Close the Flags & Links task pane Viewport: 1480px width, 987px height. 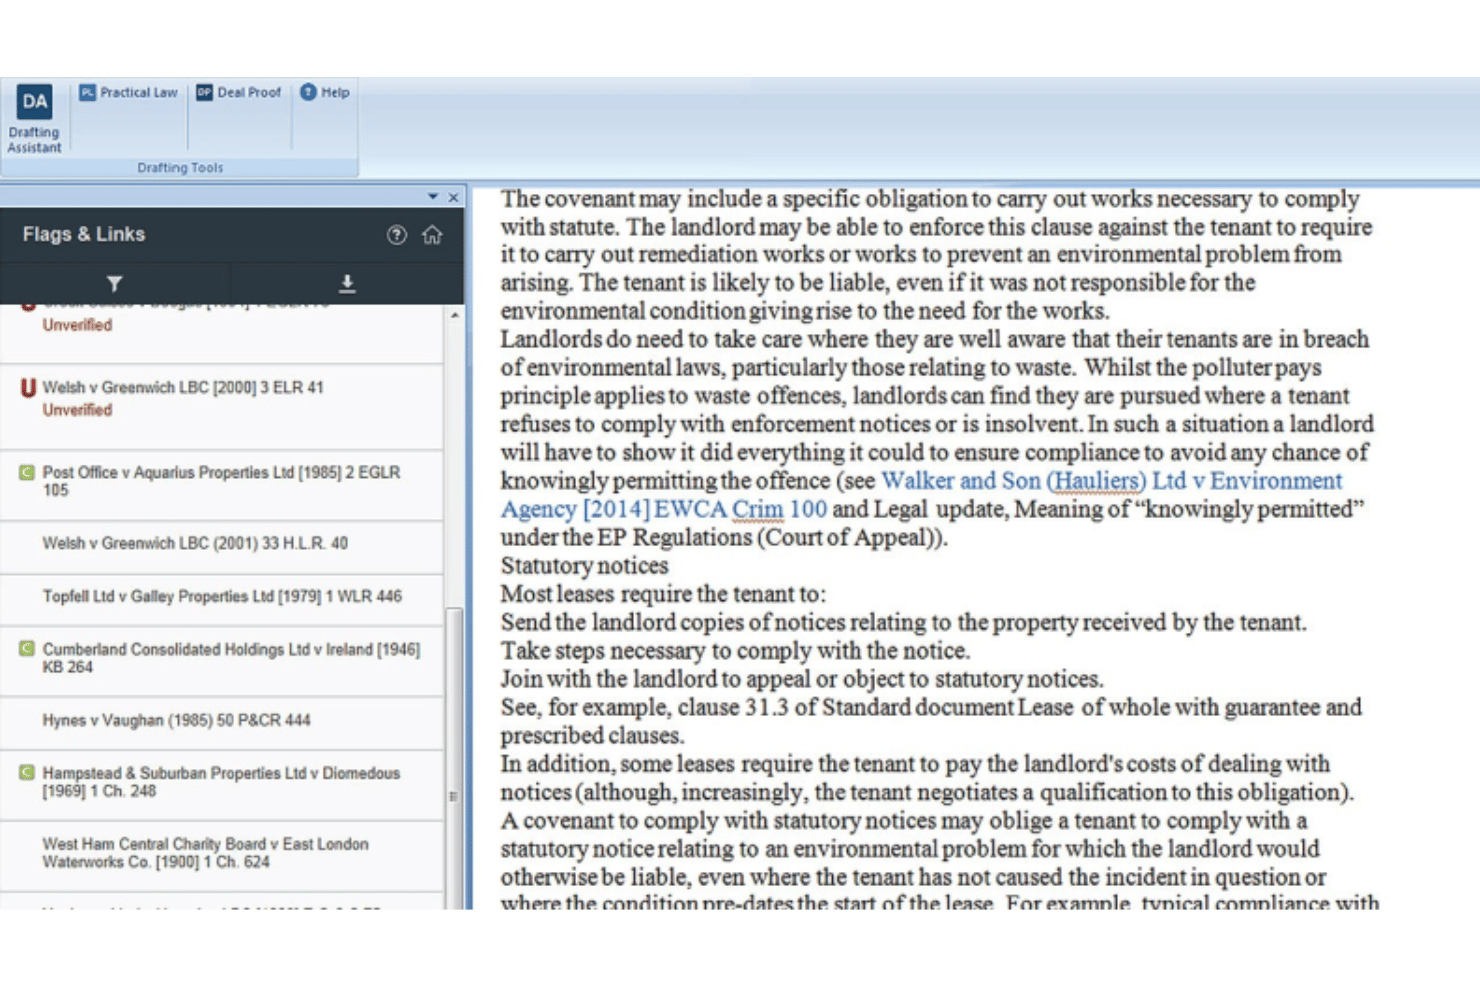(x=453, y=197)
